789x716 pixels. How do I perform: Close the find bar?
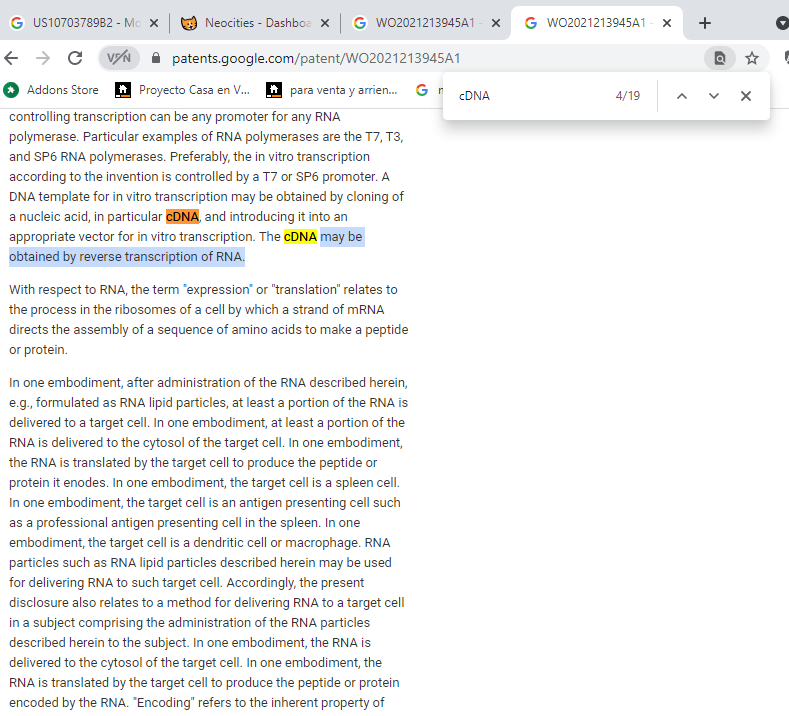point(746,96)
